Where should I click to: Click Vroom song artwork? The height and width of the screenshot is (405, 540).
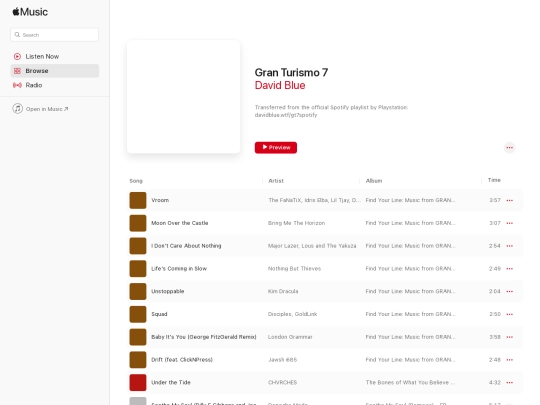[138, 200]
